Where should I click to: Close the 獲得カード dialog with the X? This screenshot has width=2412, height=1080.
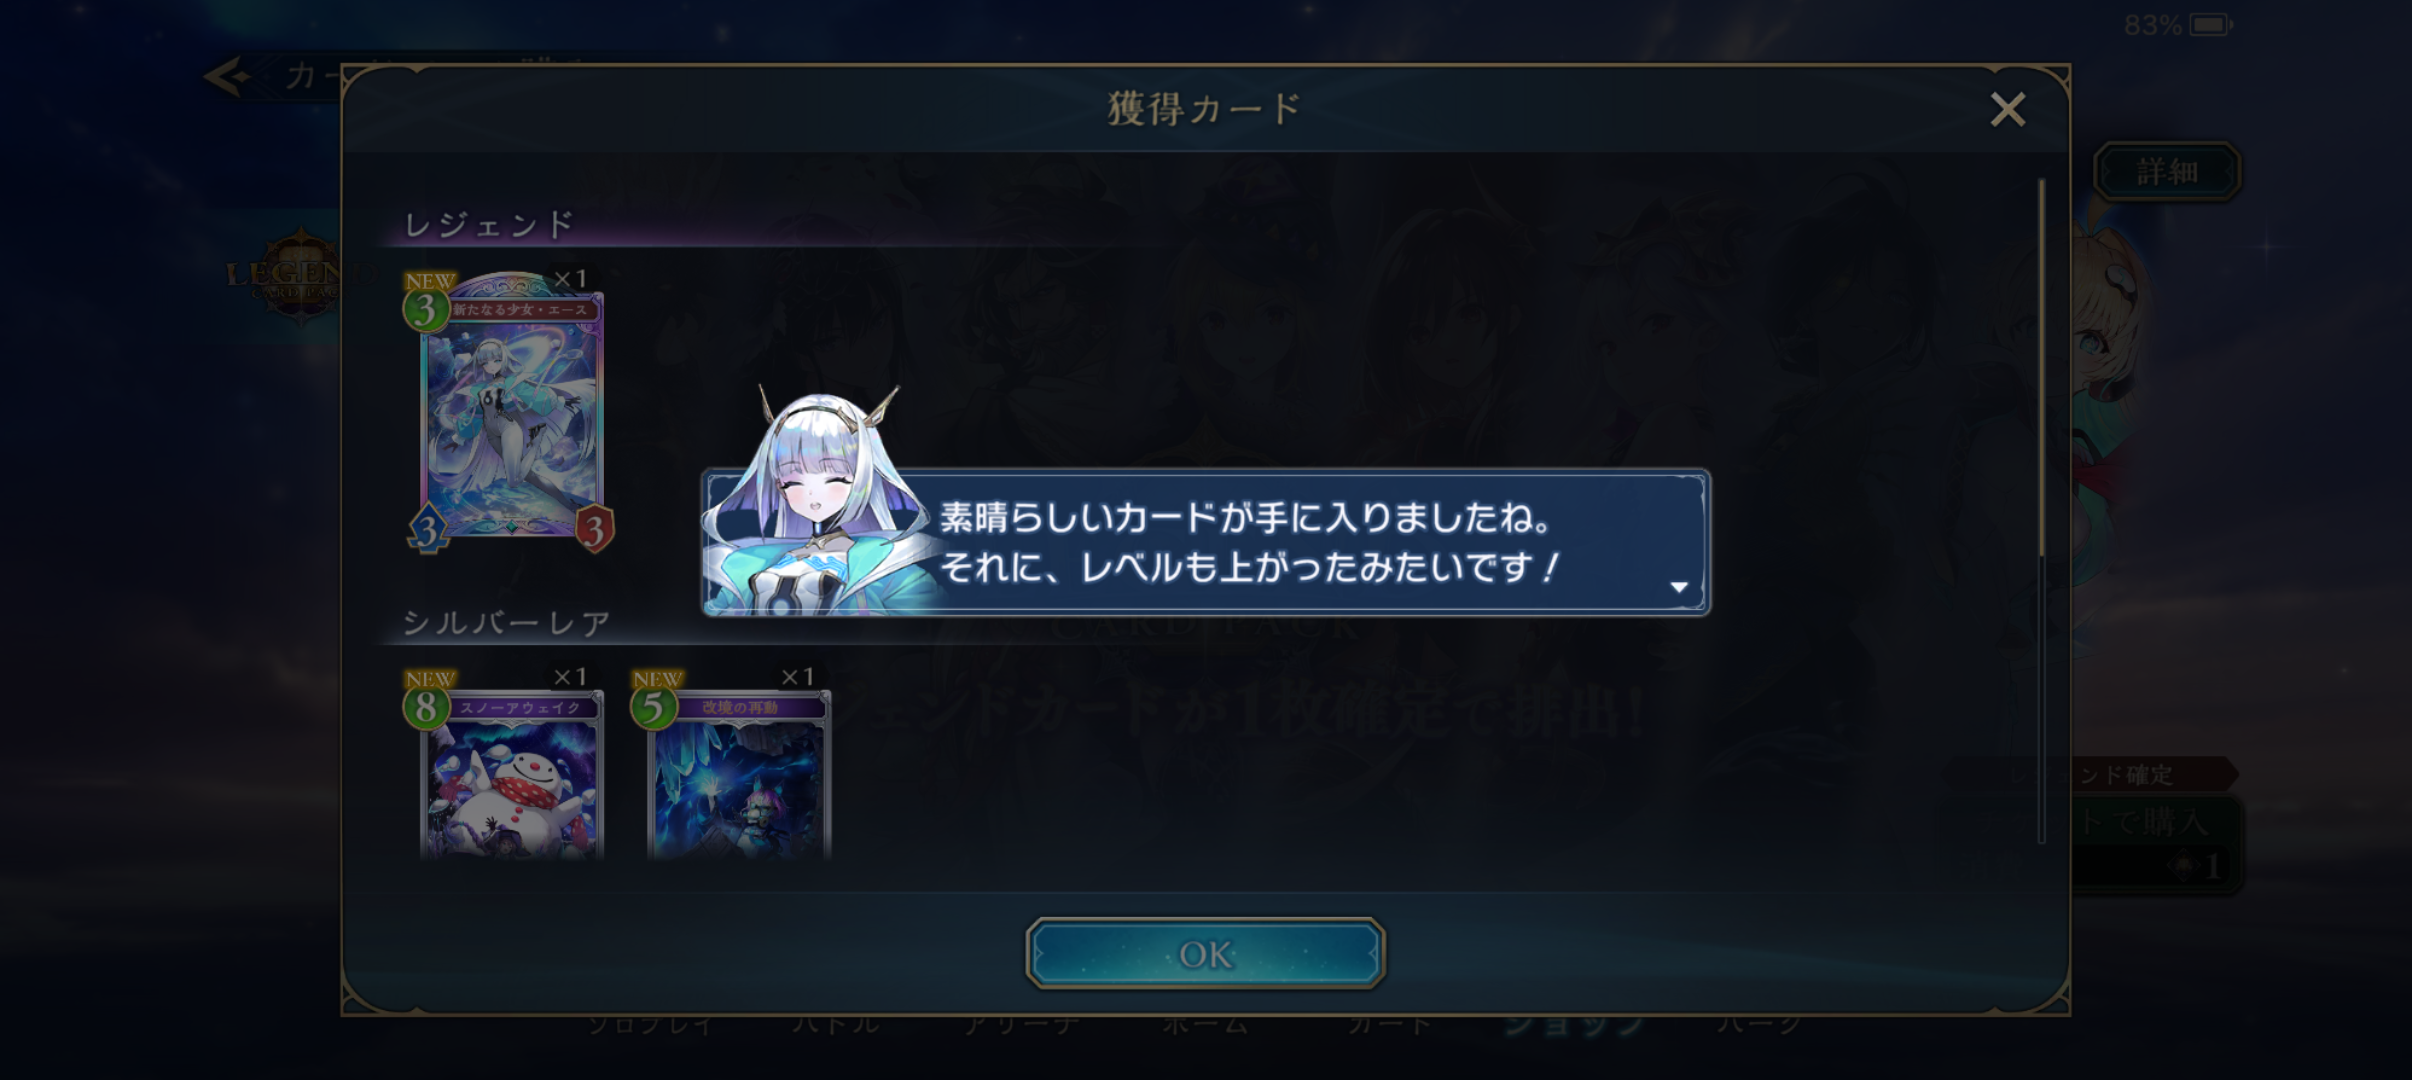2007,109
